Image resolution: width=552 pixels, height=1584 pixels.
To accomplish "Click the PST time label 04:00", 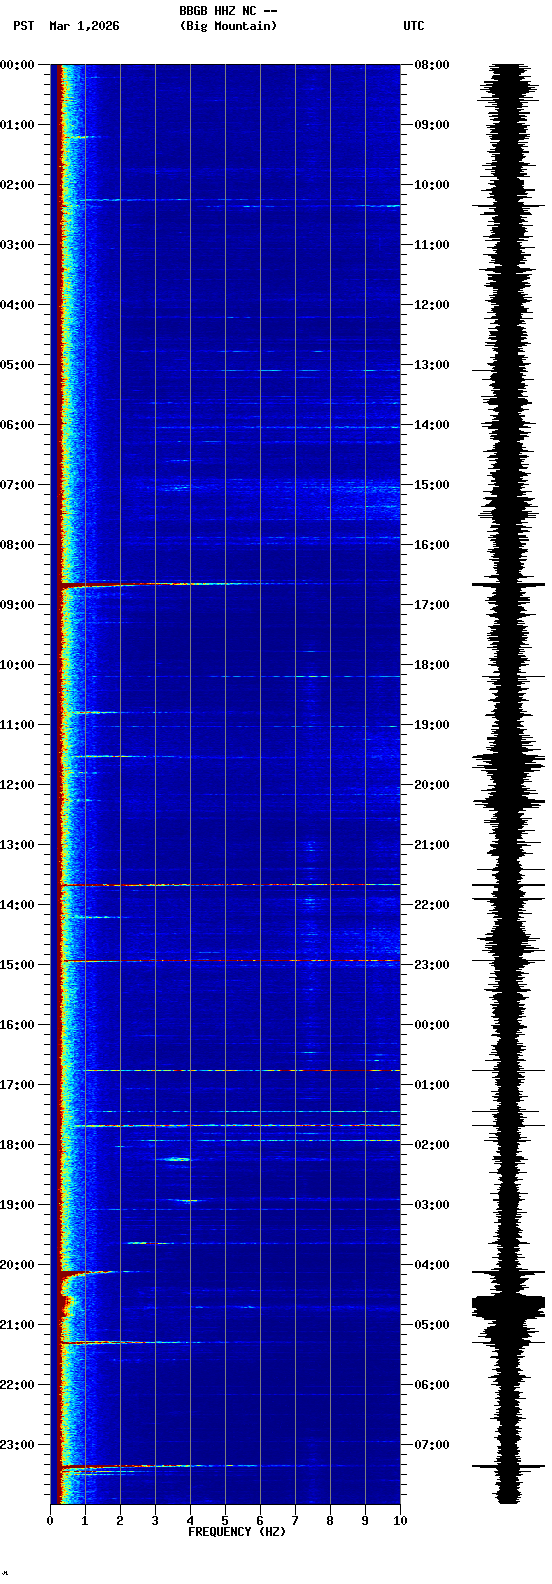I will click(17, 305).
